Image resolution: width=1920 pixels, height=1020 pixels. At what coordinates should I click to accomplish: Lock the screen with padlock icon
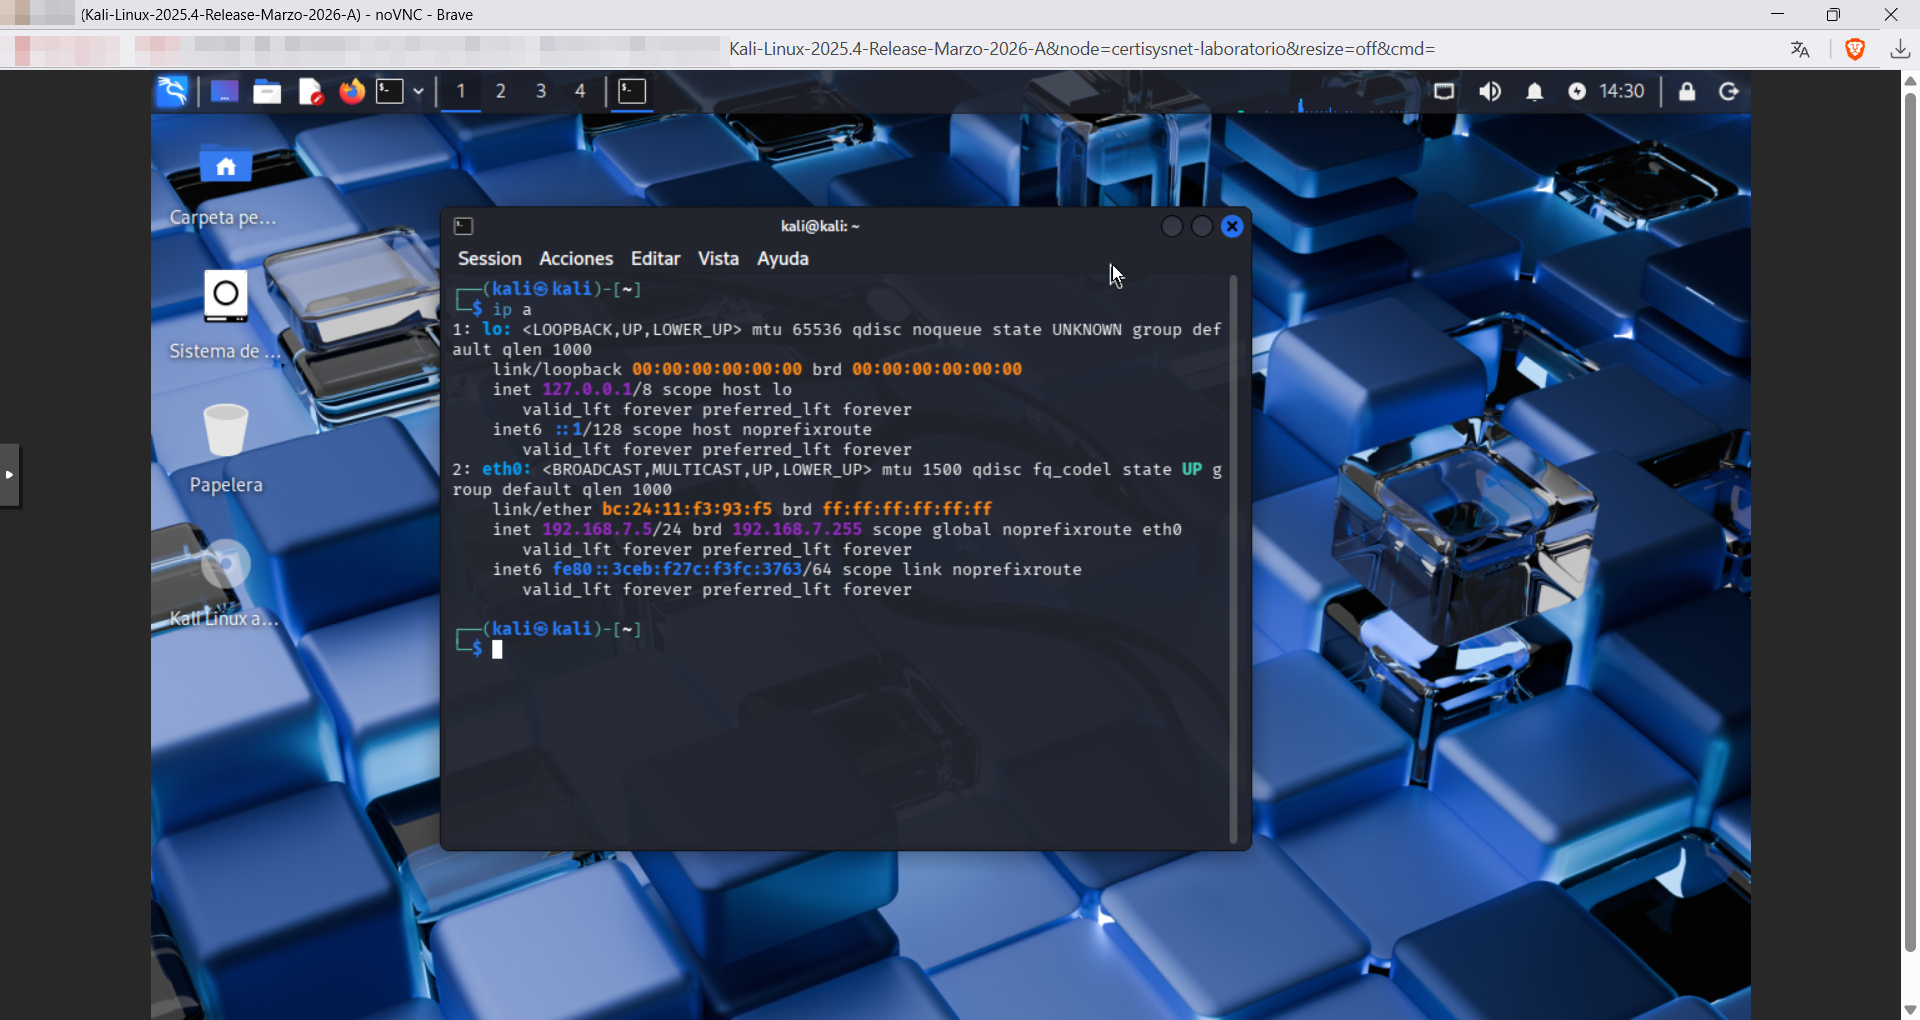(1687, 91)
